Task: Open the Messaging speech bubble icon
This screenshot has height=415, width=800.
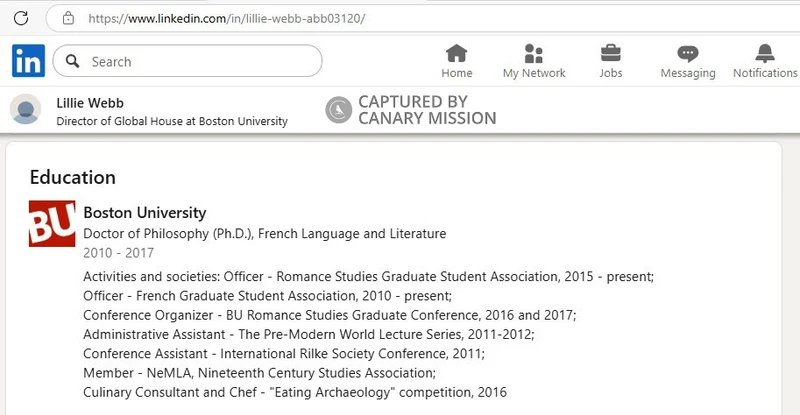Action: pyautogui.click(x=688, y=53)
